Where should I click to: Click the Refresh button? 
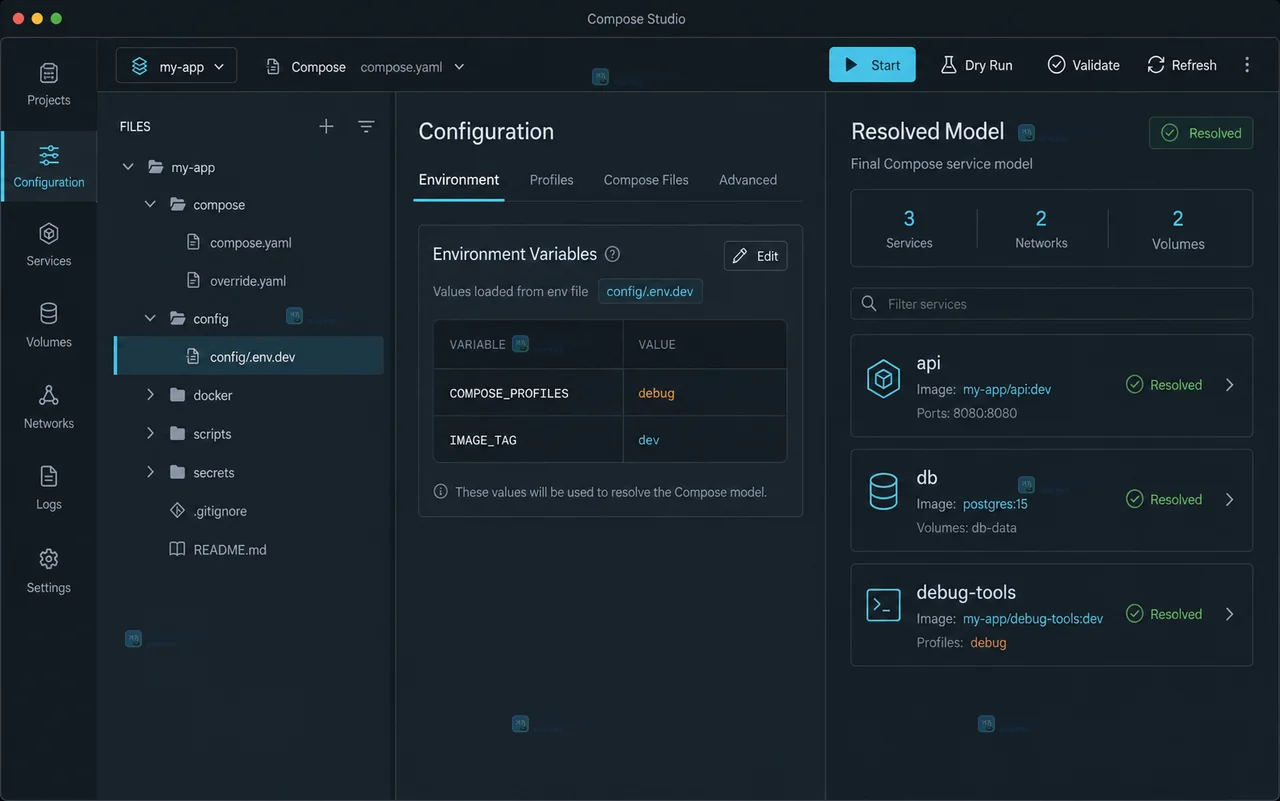tap(1182, 65)
